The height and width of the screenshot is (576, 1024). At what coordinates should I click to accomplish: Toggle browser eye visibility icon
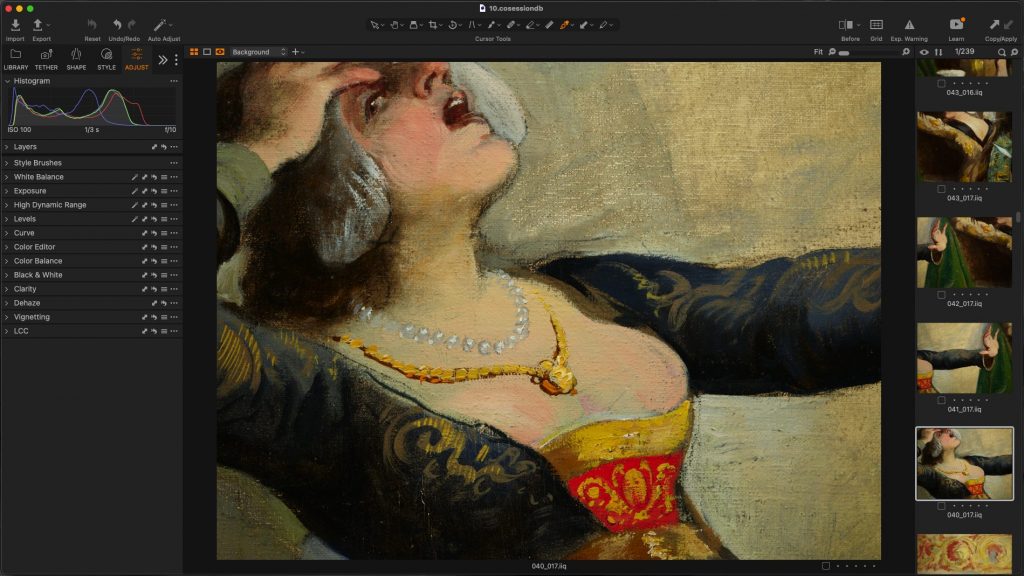click(924, 52)
